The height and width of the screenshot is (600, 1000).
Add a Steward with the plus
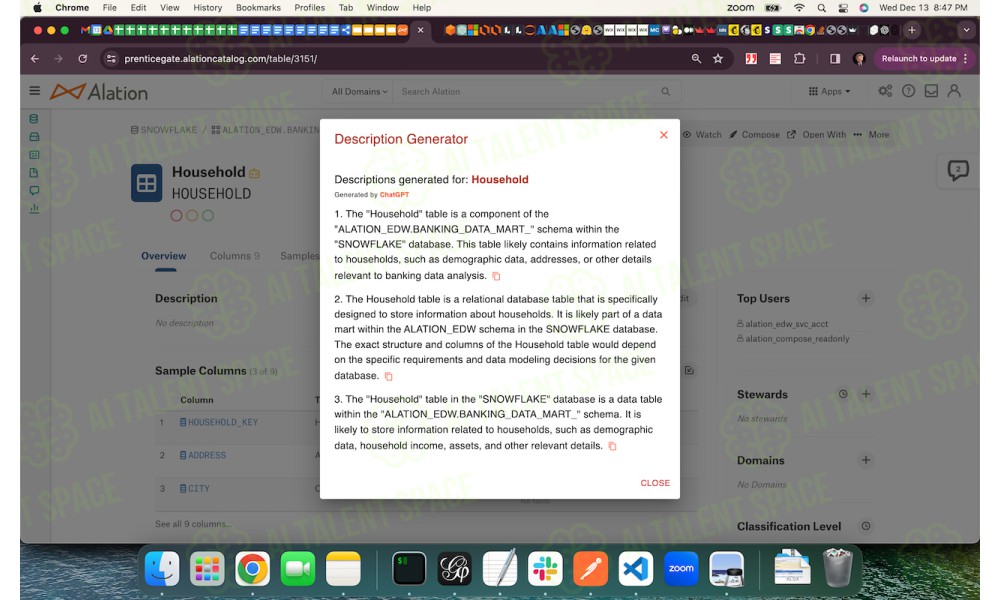[x=865, y=393]
